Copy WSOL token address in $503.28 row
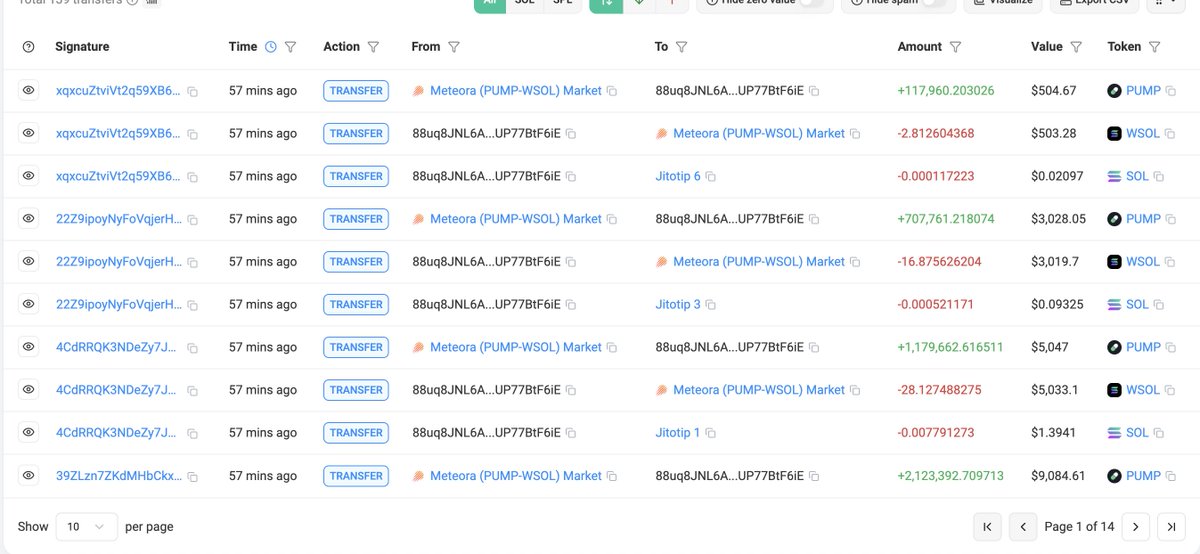The image size is (1200, 554). pyautogui.click(x=1170, y=134)
